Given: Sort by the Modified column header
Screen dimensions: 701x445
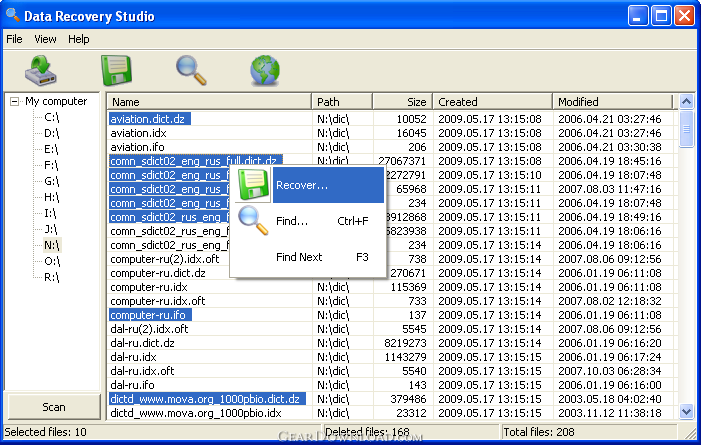Looking at the screenshot, I should coord(612,102).
